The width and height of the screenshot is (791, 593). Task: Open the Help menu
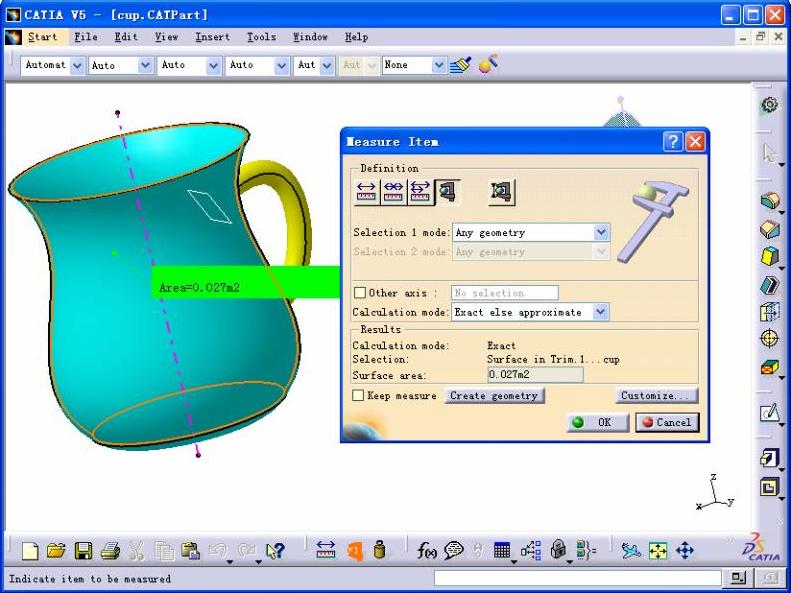click(356, 37)
